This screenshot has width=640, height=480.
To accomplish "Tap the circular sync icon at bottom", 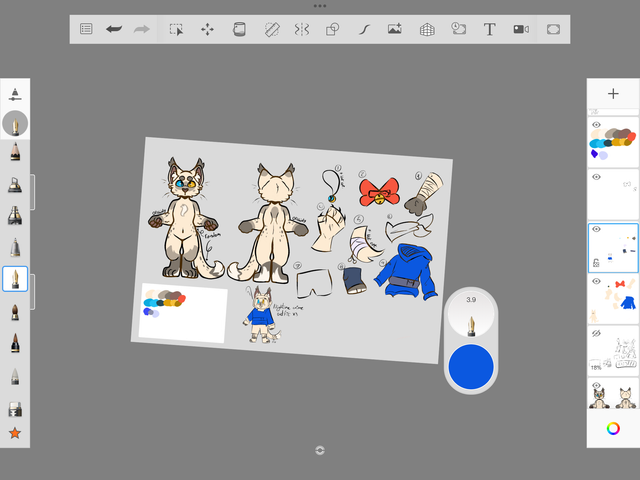I will pyautogui.click(x=320, y=450).
